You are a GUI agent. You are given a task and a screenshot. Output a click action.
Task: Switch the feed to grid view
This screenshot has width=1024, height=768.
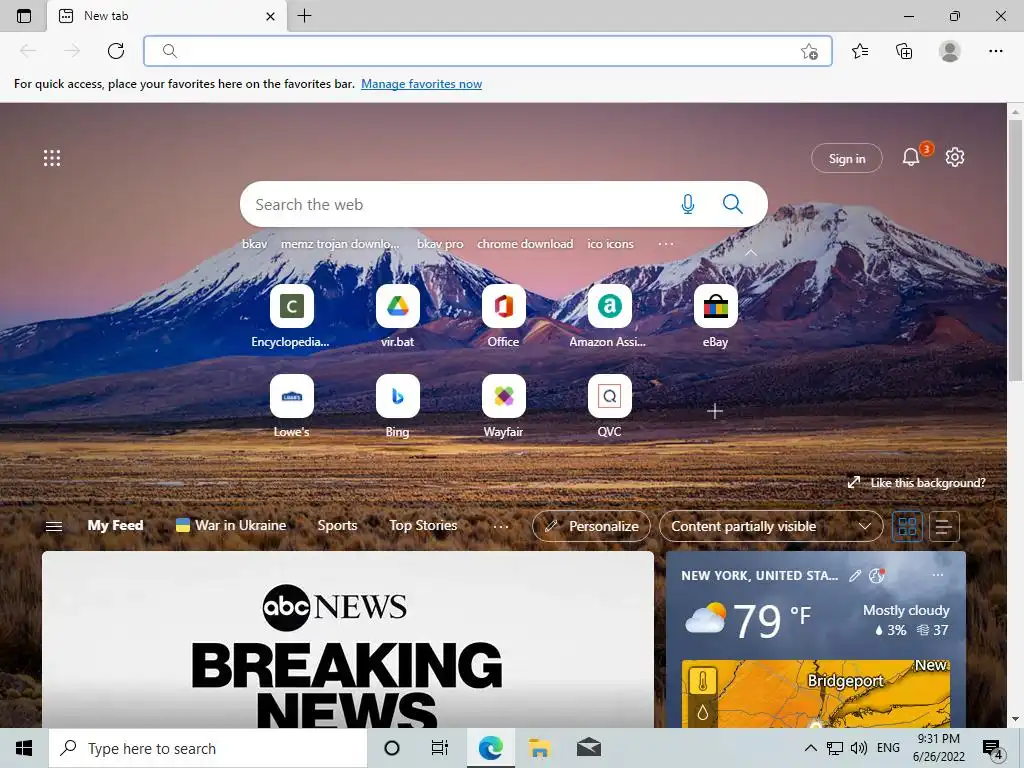point(907,526)
